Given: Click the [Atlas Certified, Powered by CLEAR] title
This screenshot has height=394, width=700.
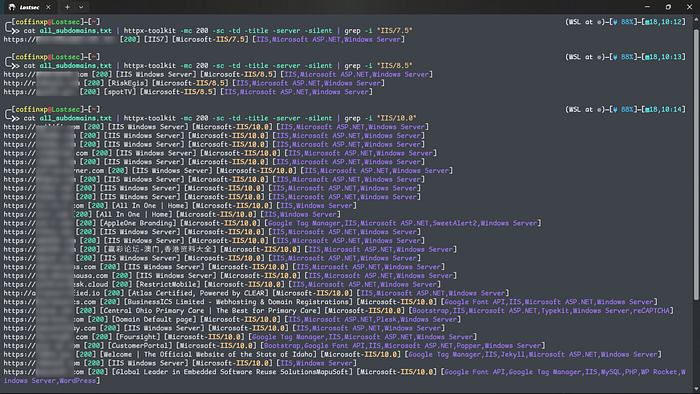Looking at the screenshot, I should 199,293.
